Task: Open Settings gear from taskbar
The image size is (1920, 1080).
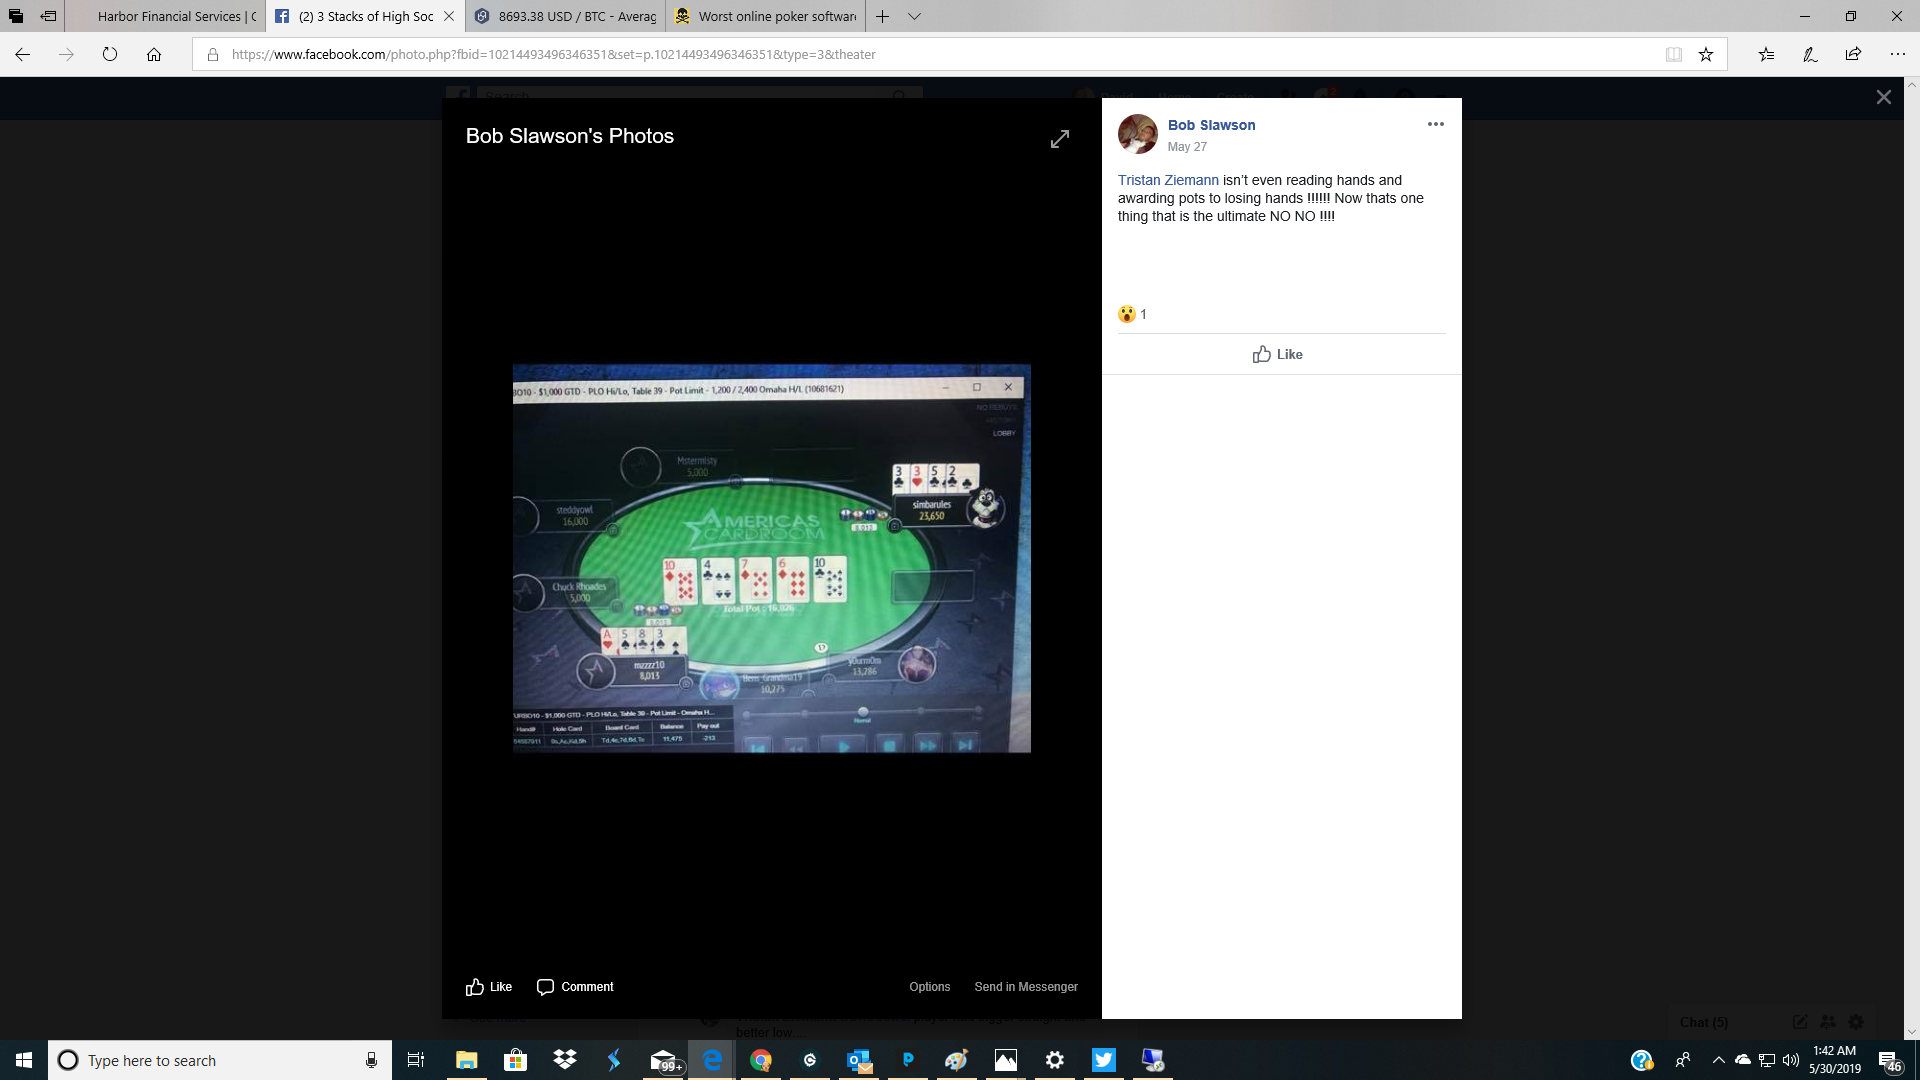Action: (1055, 1060)
